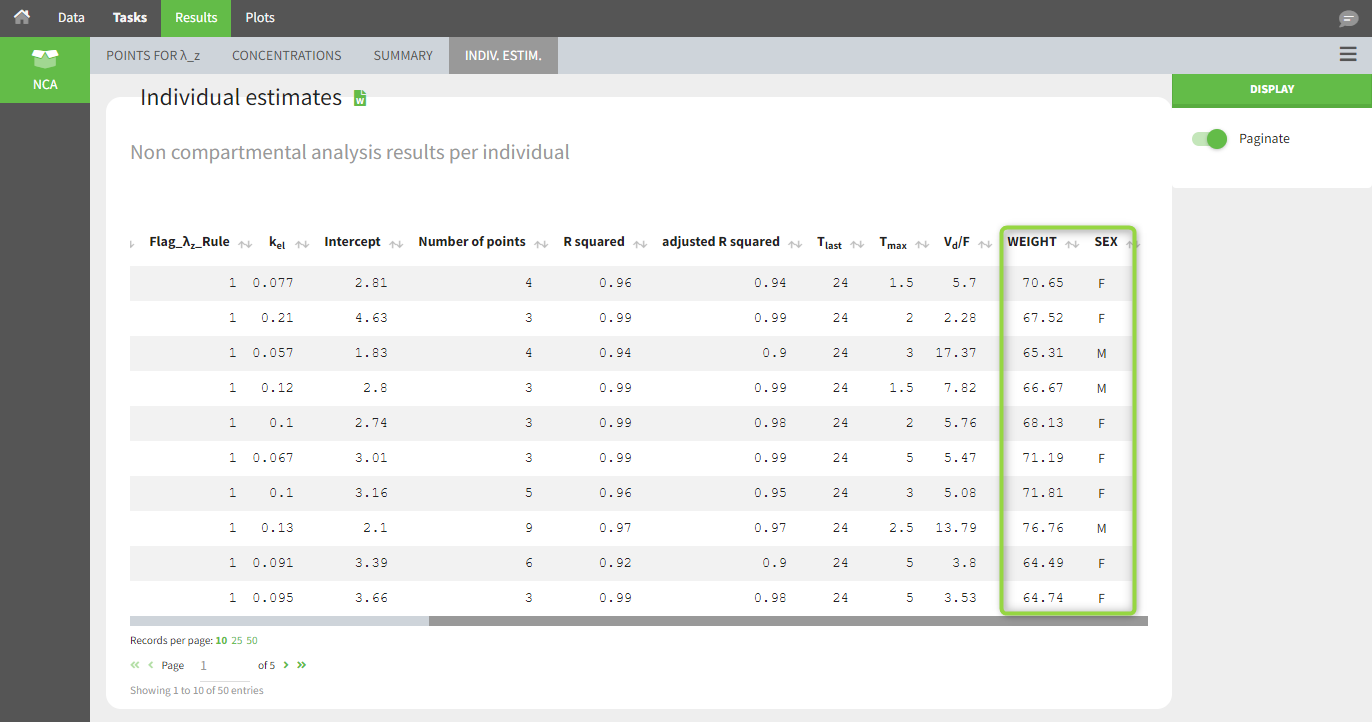Set records per page to 50
This screenshot has height=722, width=1372.
pos(252,640)
